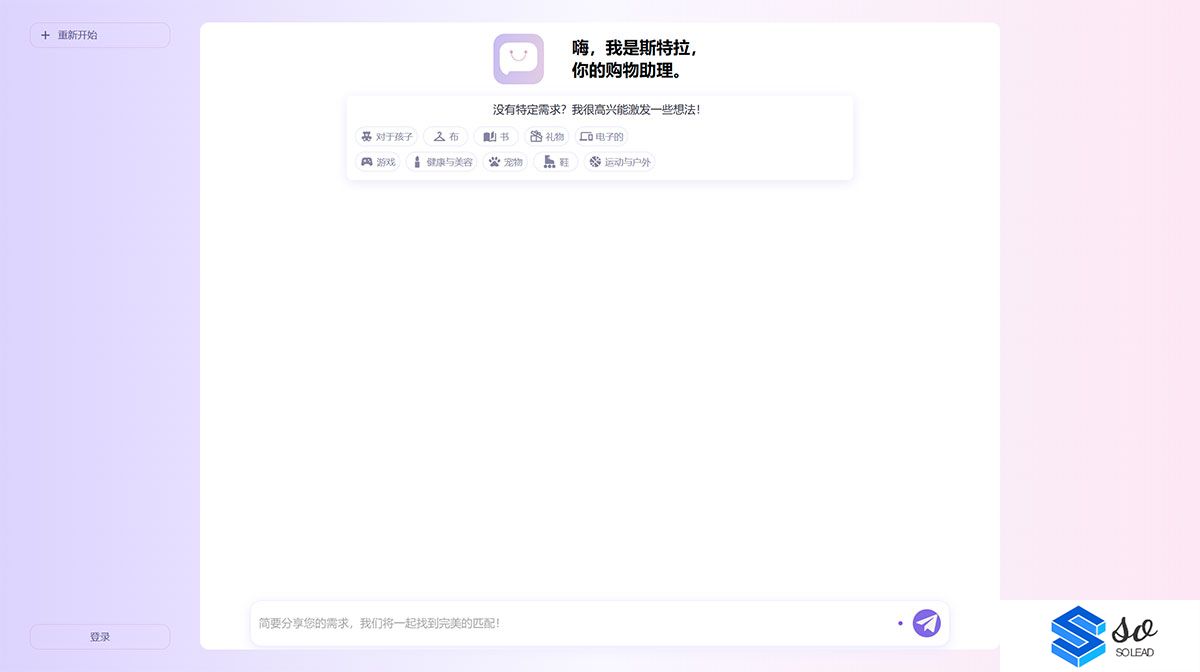The width and height of the screenshot is (1200, 672).
Task: Click the shopping assistant chat-bag logo
Action: (518, 59)
